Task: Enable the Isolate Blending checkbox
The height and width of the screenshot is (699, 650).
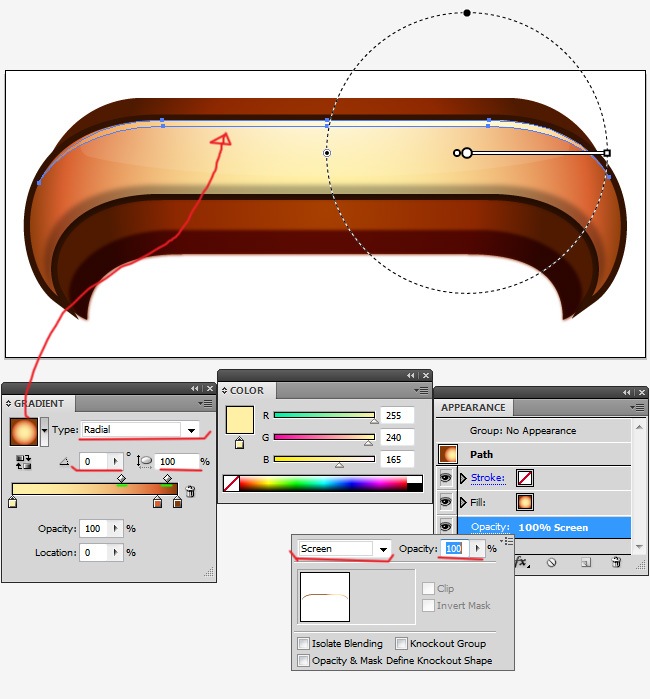Action: (303, 644)
